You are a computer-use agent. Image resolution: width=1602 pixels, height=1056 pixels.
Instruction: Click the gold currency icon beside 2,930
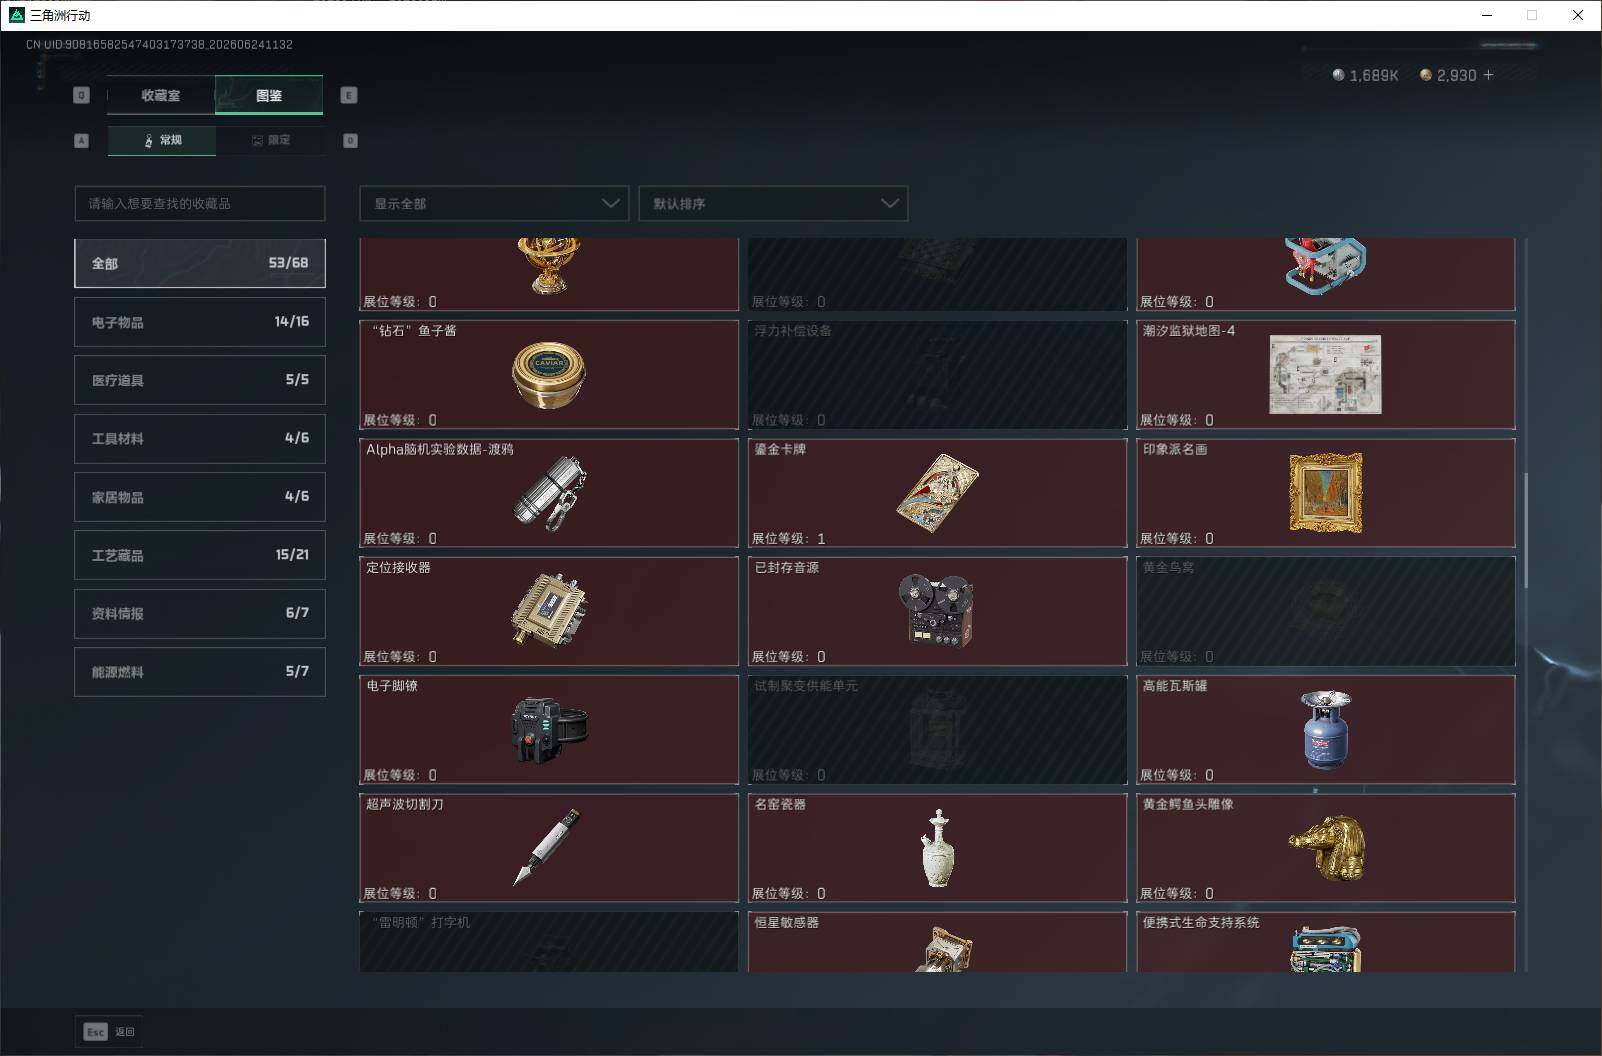[x=1426, y=75]
